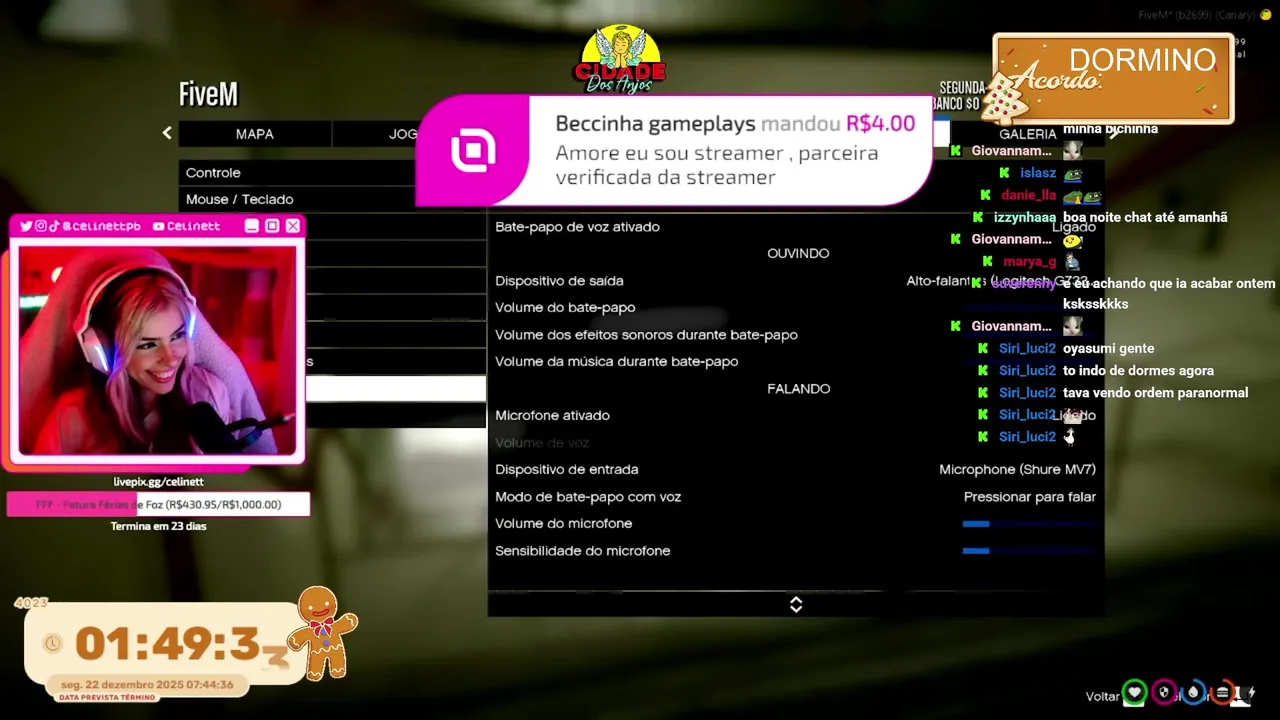1280x720 pixels.
Task: Open the GALERIA tab
Action: click(1027, 134)
